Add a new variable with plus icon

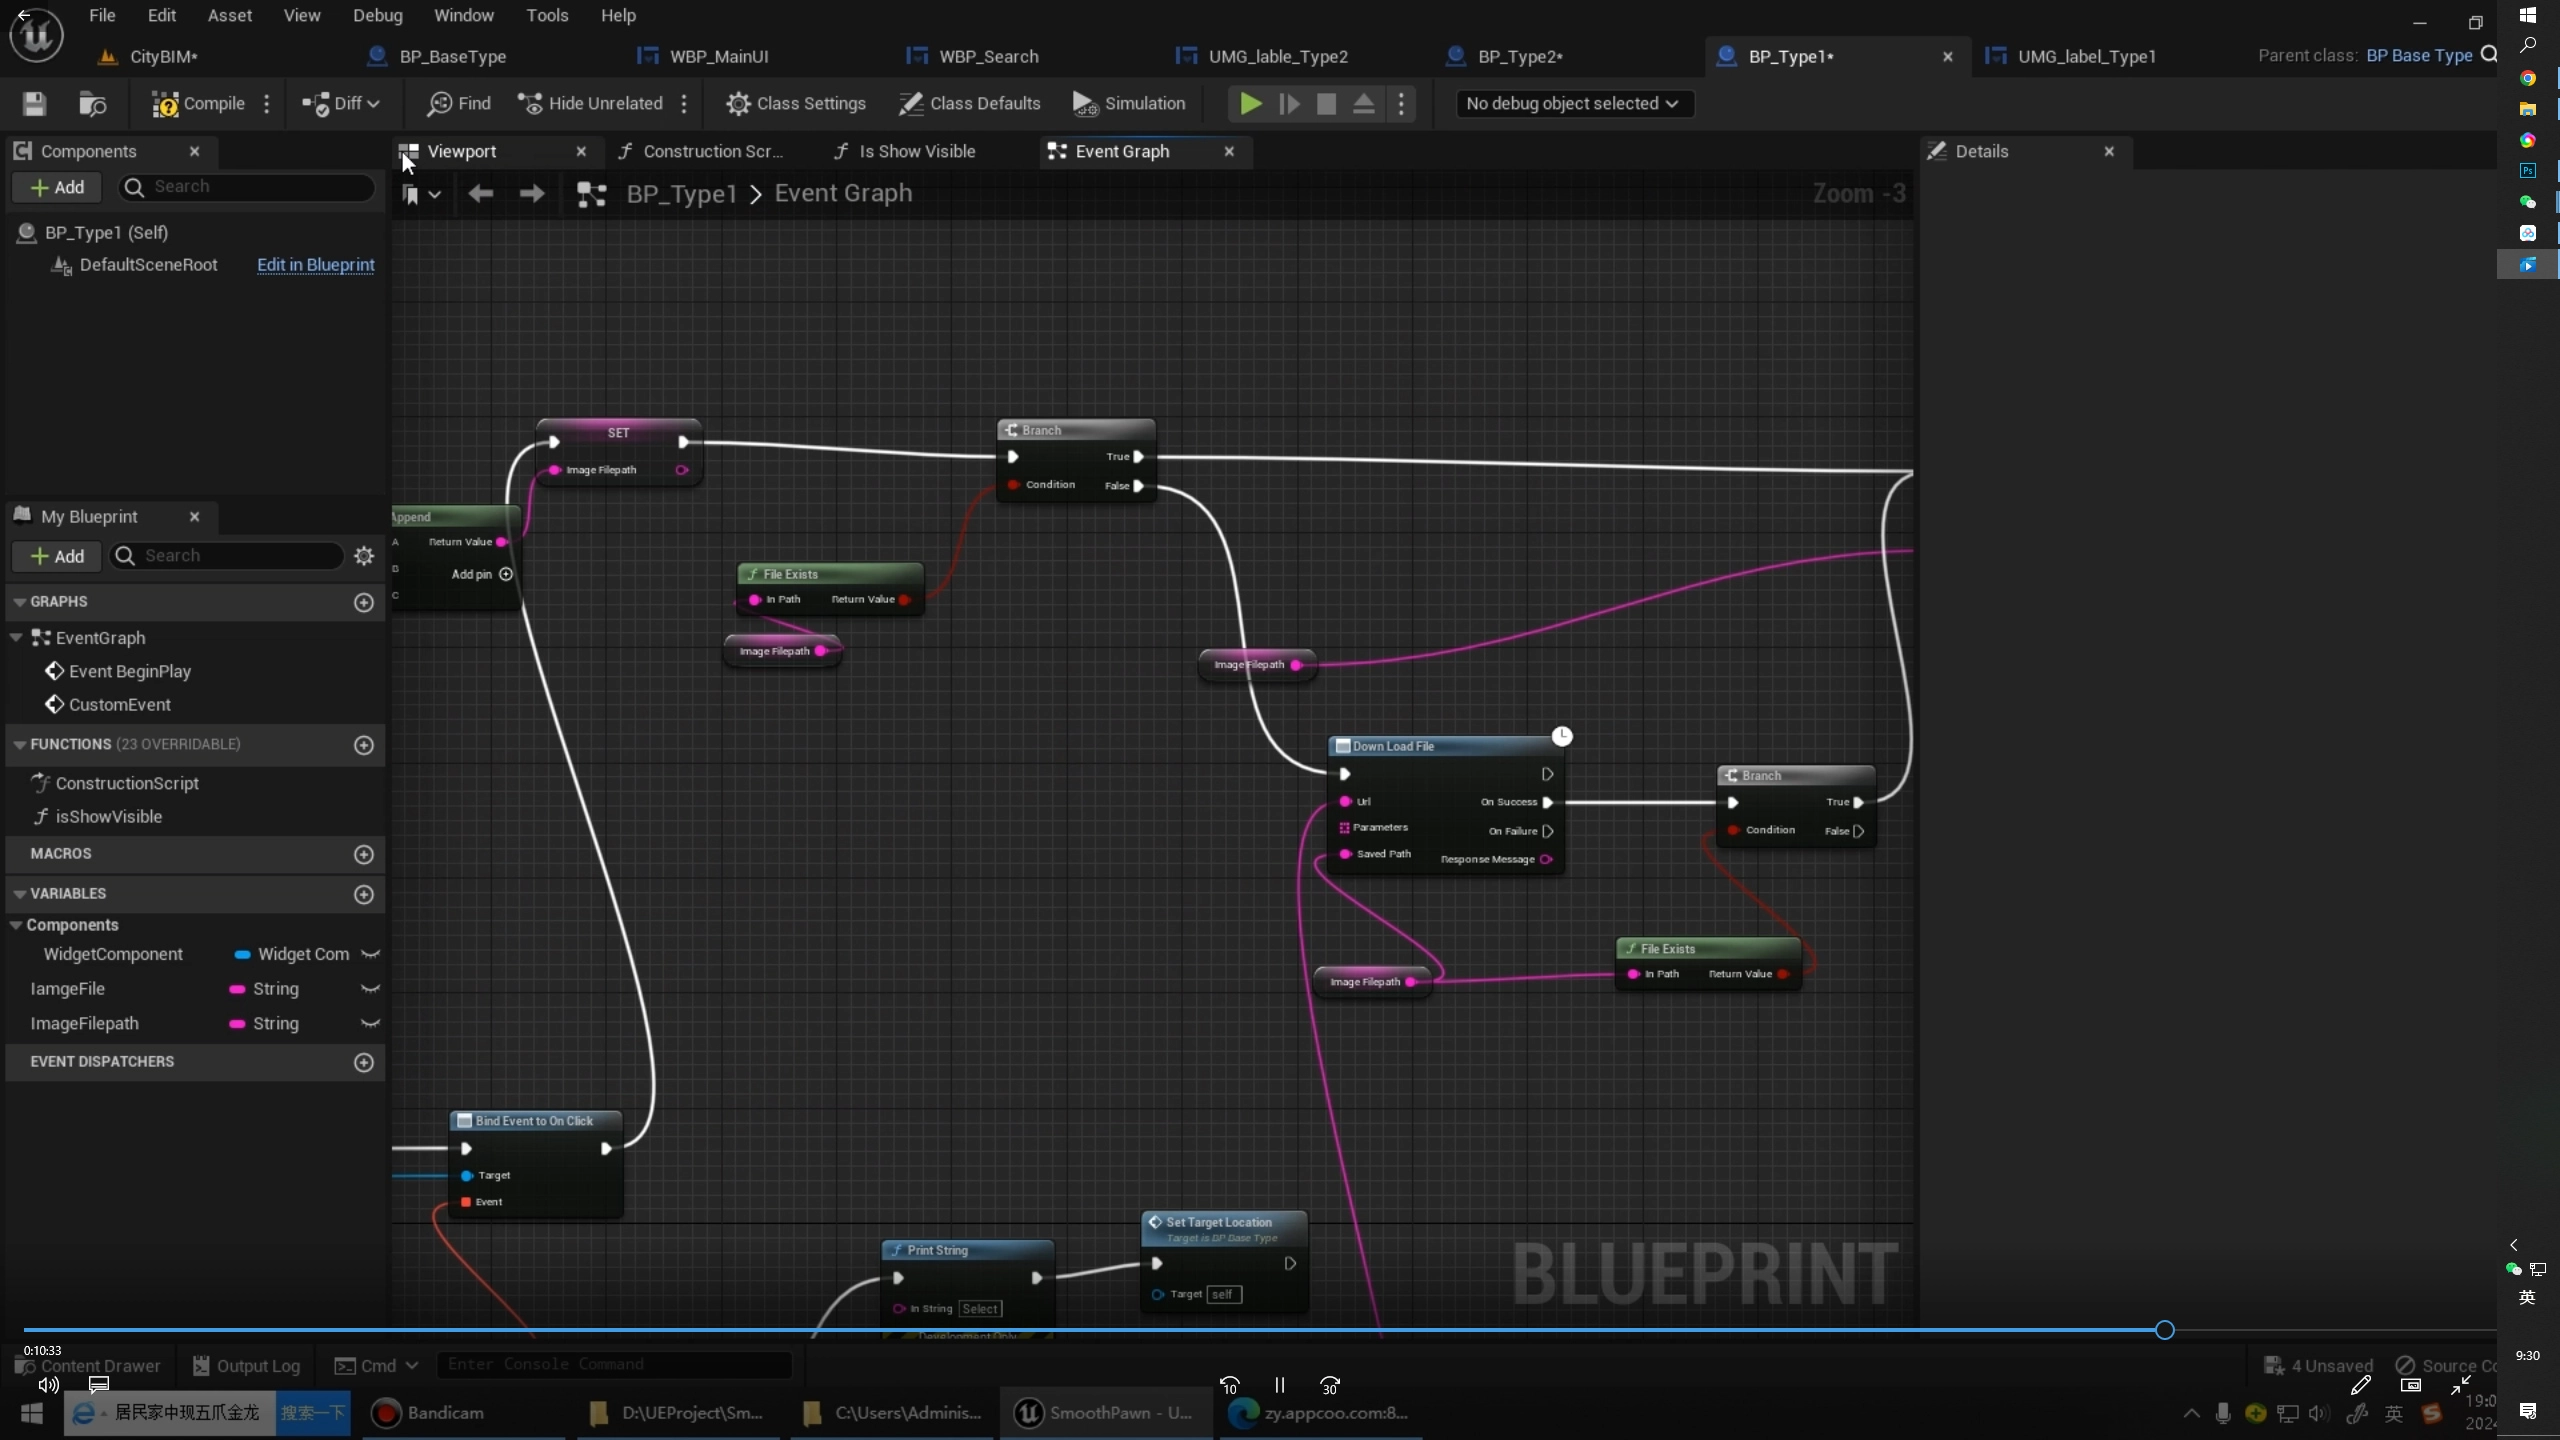[x=364, y=894]
